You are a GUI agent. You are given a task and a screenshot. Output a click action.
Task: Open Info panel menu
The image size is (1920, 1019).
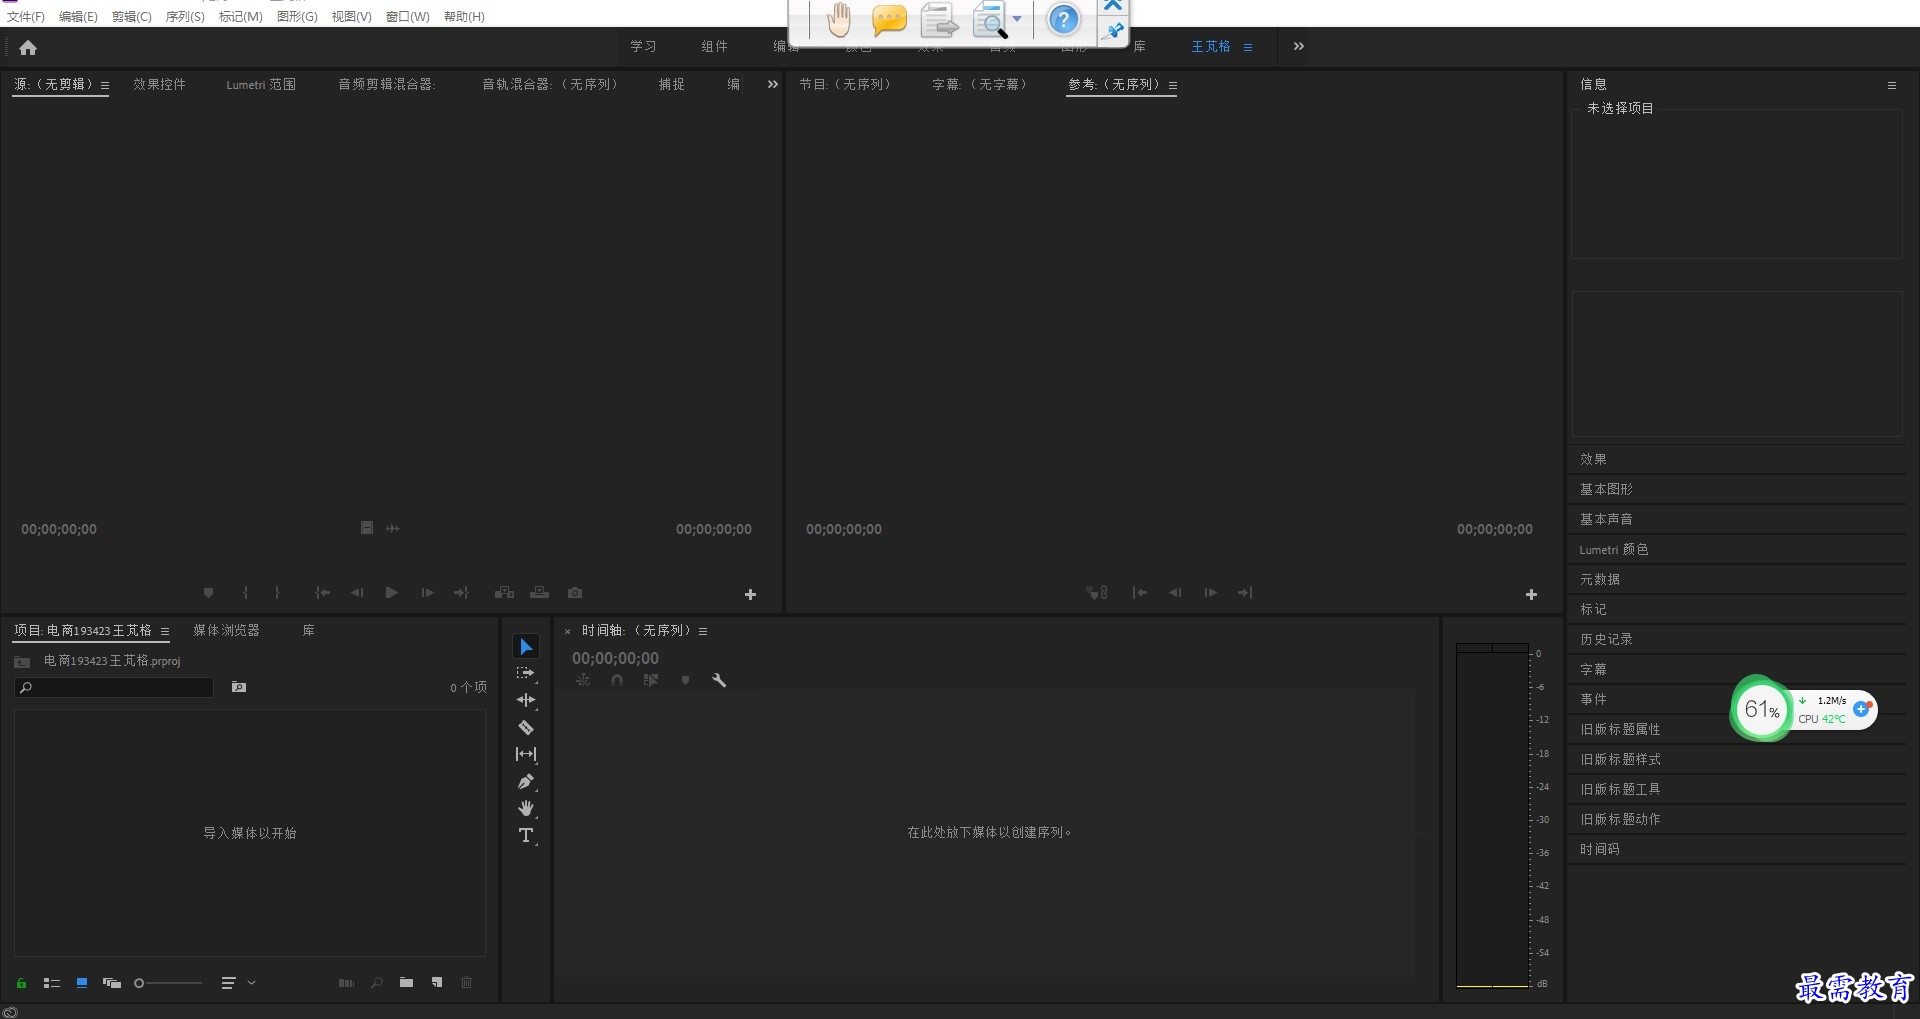[x=1891, y=85]
